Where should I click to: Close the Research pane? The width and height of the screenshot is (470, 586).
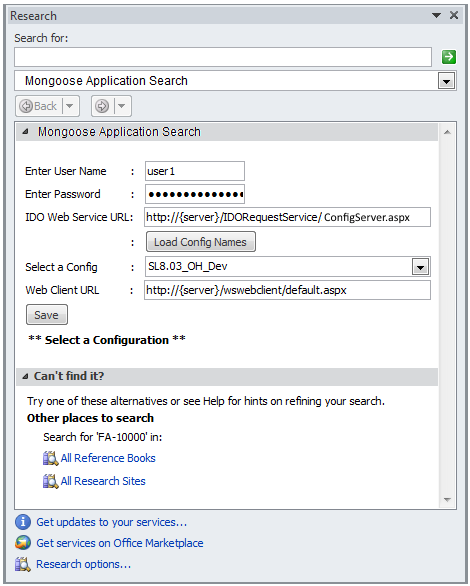454,15
